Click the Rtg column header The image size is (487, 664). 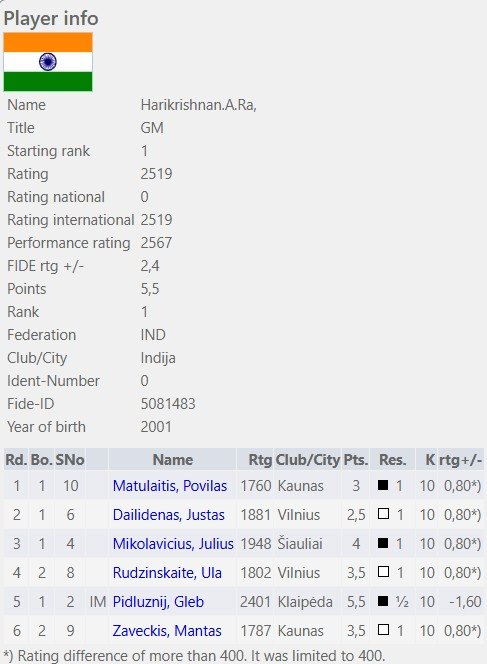coord(260,459)
